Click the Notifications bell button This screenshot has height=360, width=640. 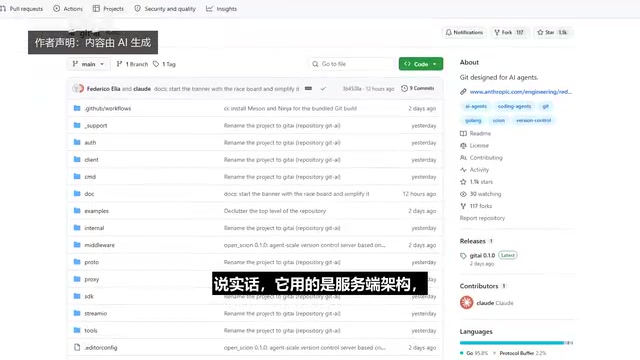[464, 32]
